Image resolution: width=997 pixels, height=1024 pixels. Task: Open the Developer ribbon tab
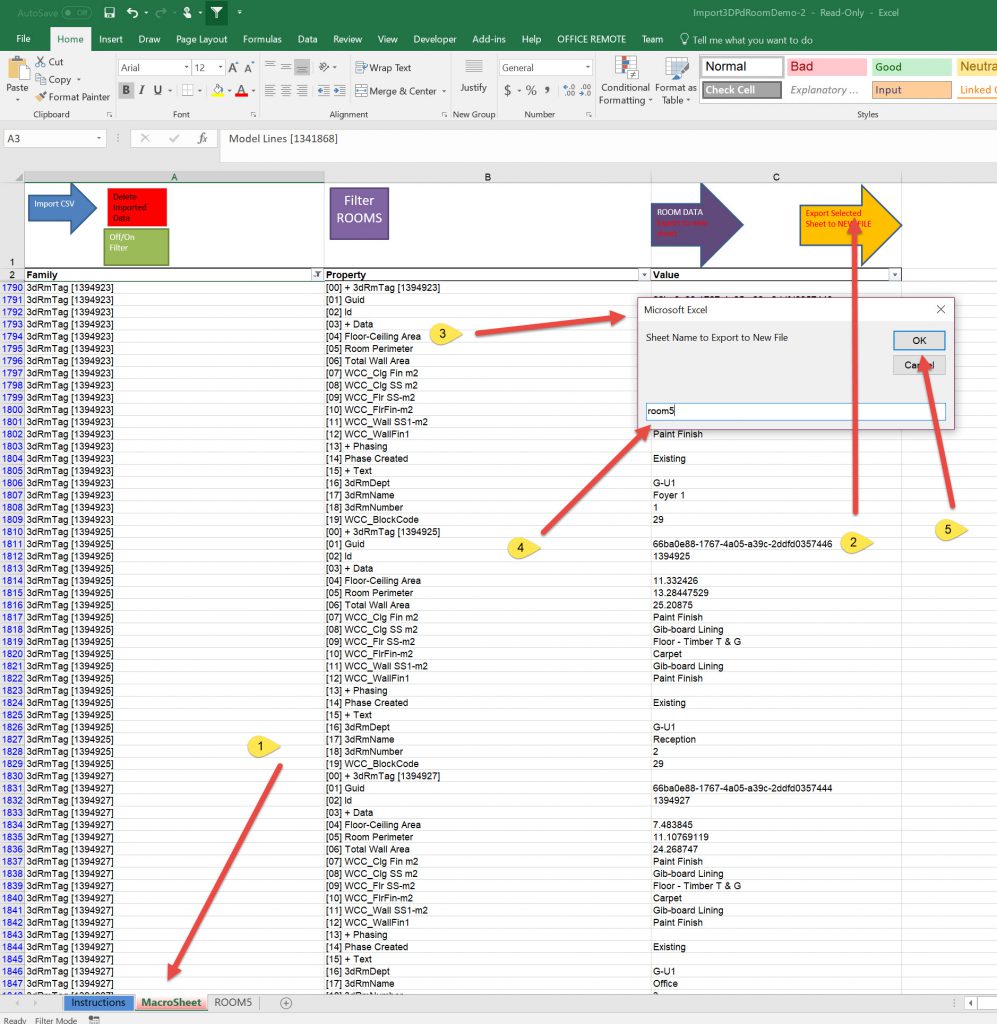tap(434, 40)
